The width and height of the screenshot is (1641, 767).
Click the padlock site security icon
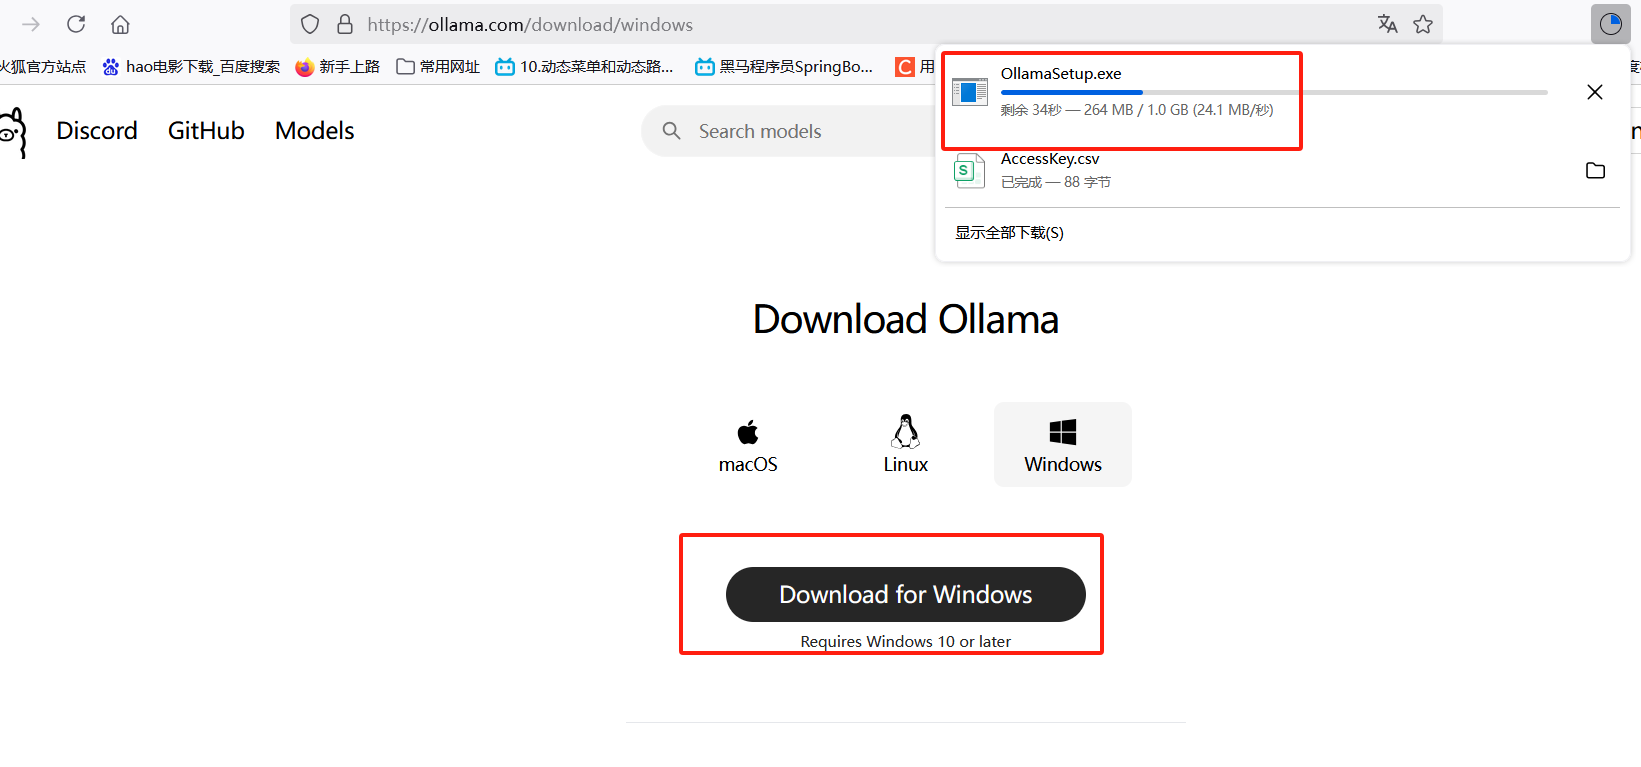pos(345,24)
